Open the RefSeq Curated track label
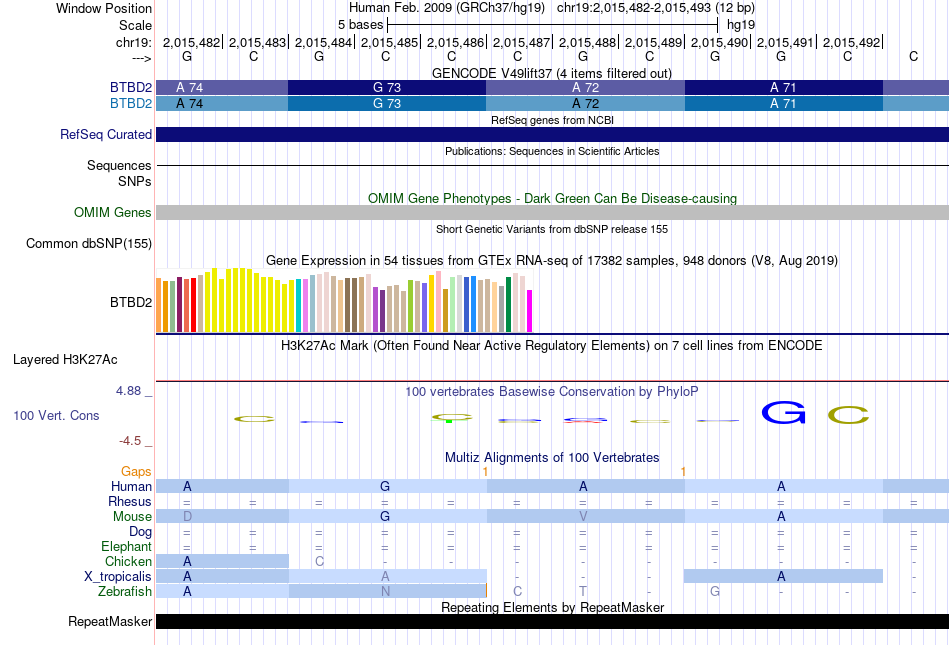The width and height of the screenshot is (950, 645). point(105,134)
